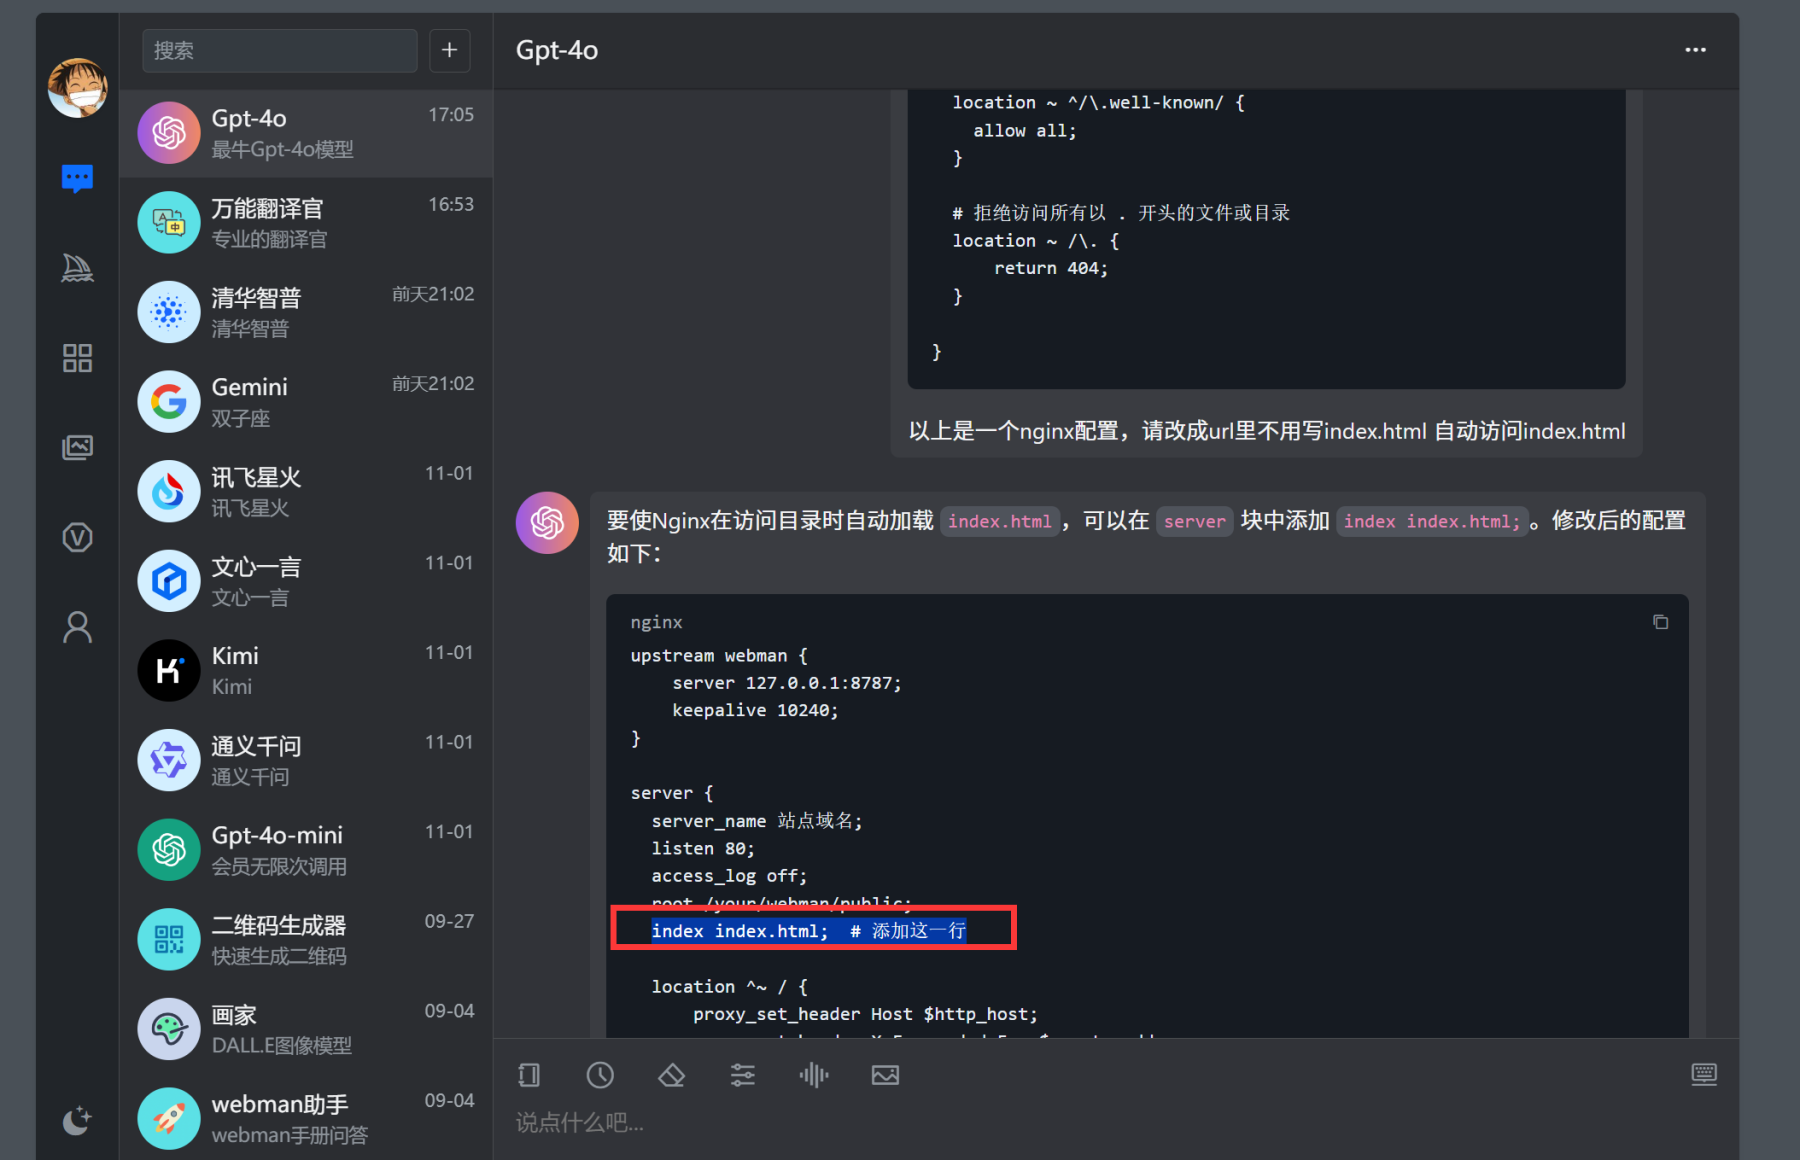Click the keyboard icon at input right

[x=1704, y=1075]
